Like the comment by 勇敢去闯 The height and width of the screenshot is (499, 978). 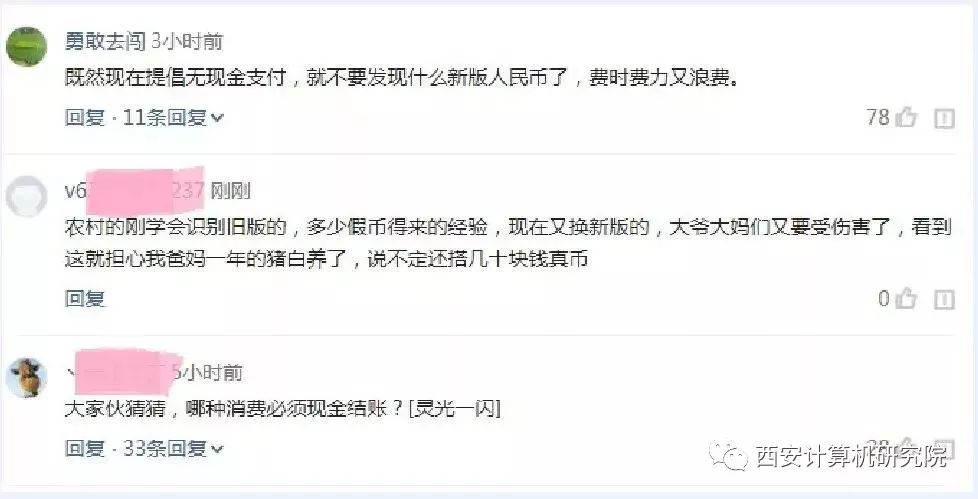click(906, 117)
